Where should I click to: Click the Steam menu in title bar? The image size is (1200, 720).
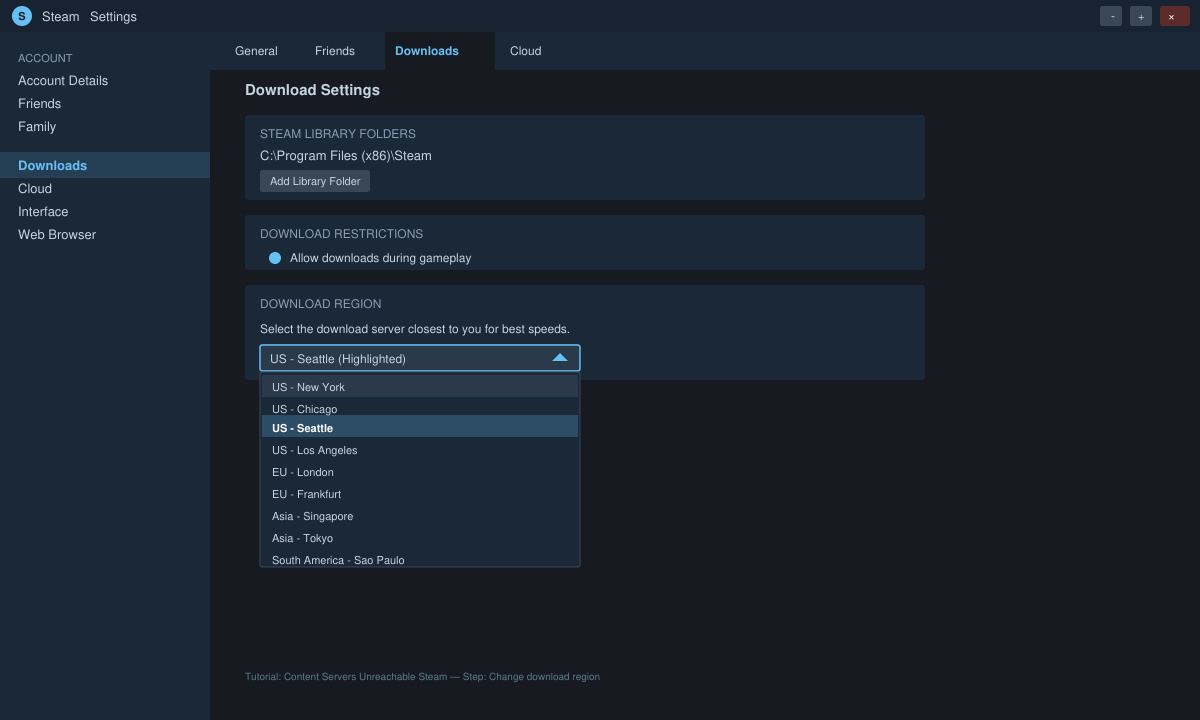(60, 17)
